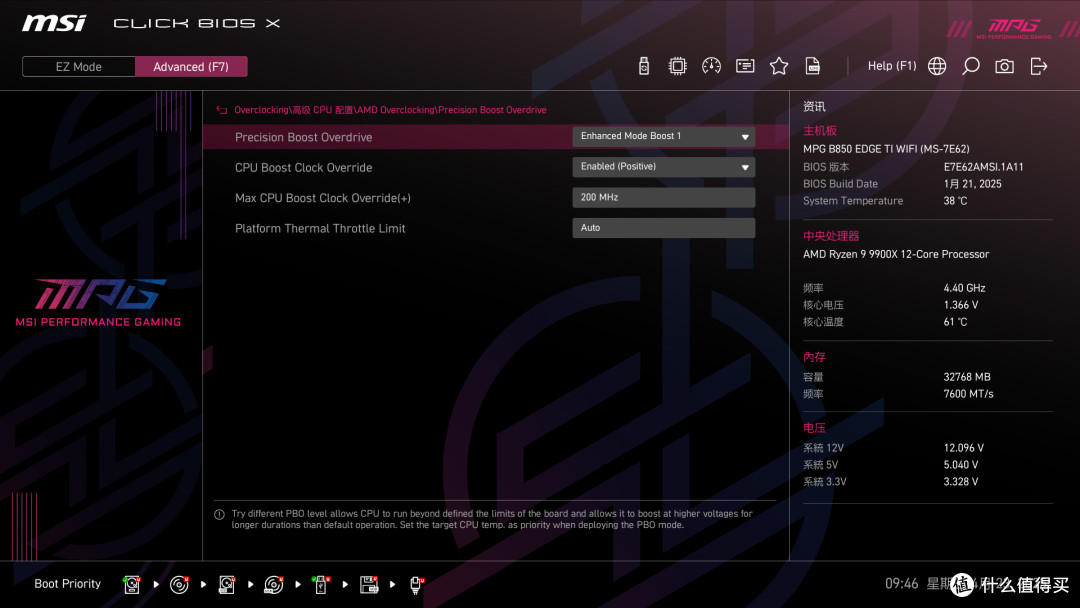Click the 61 °C core temperature value
The width and height of the screenshot is (1080, 608).
955,322
